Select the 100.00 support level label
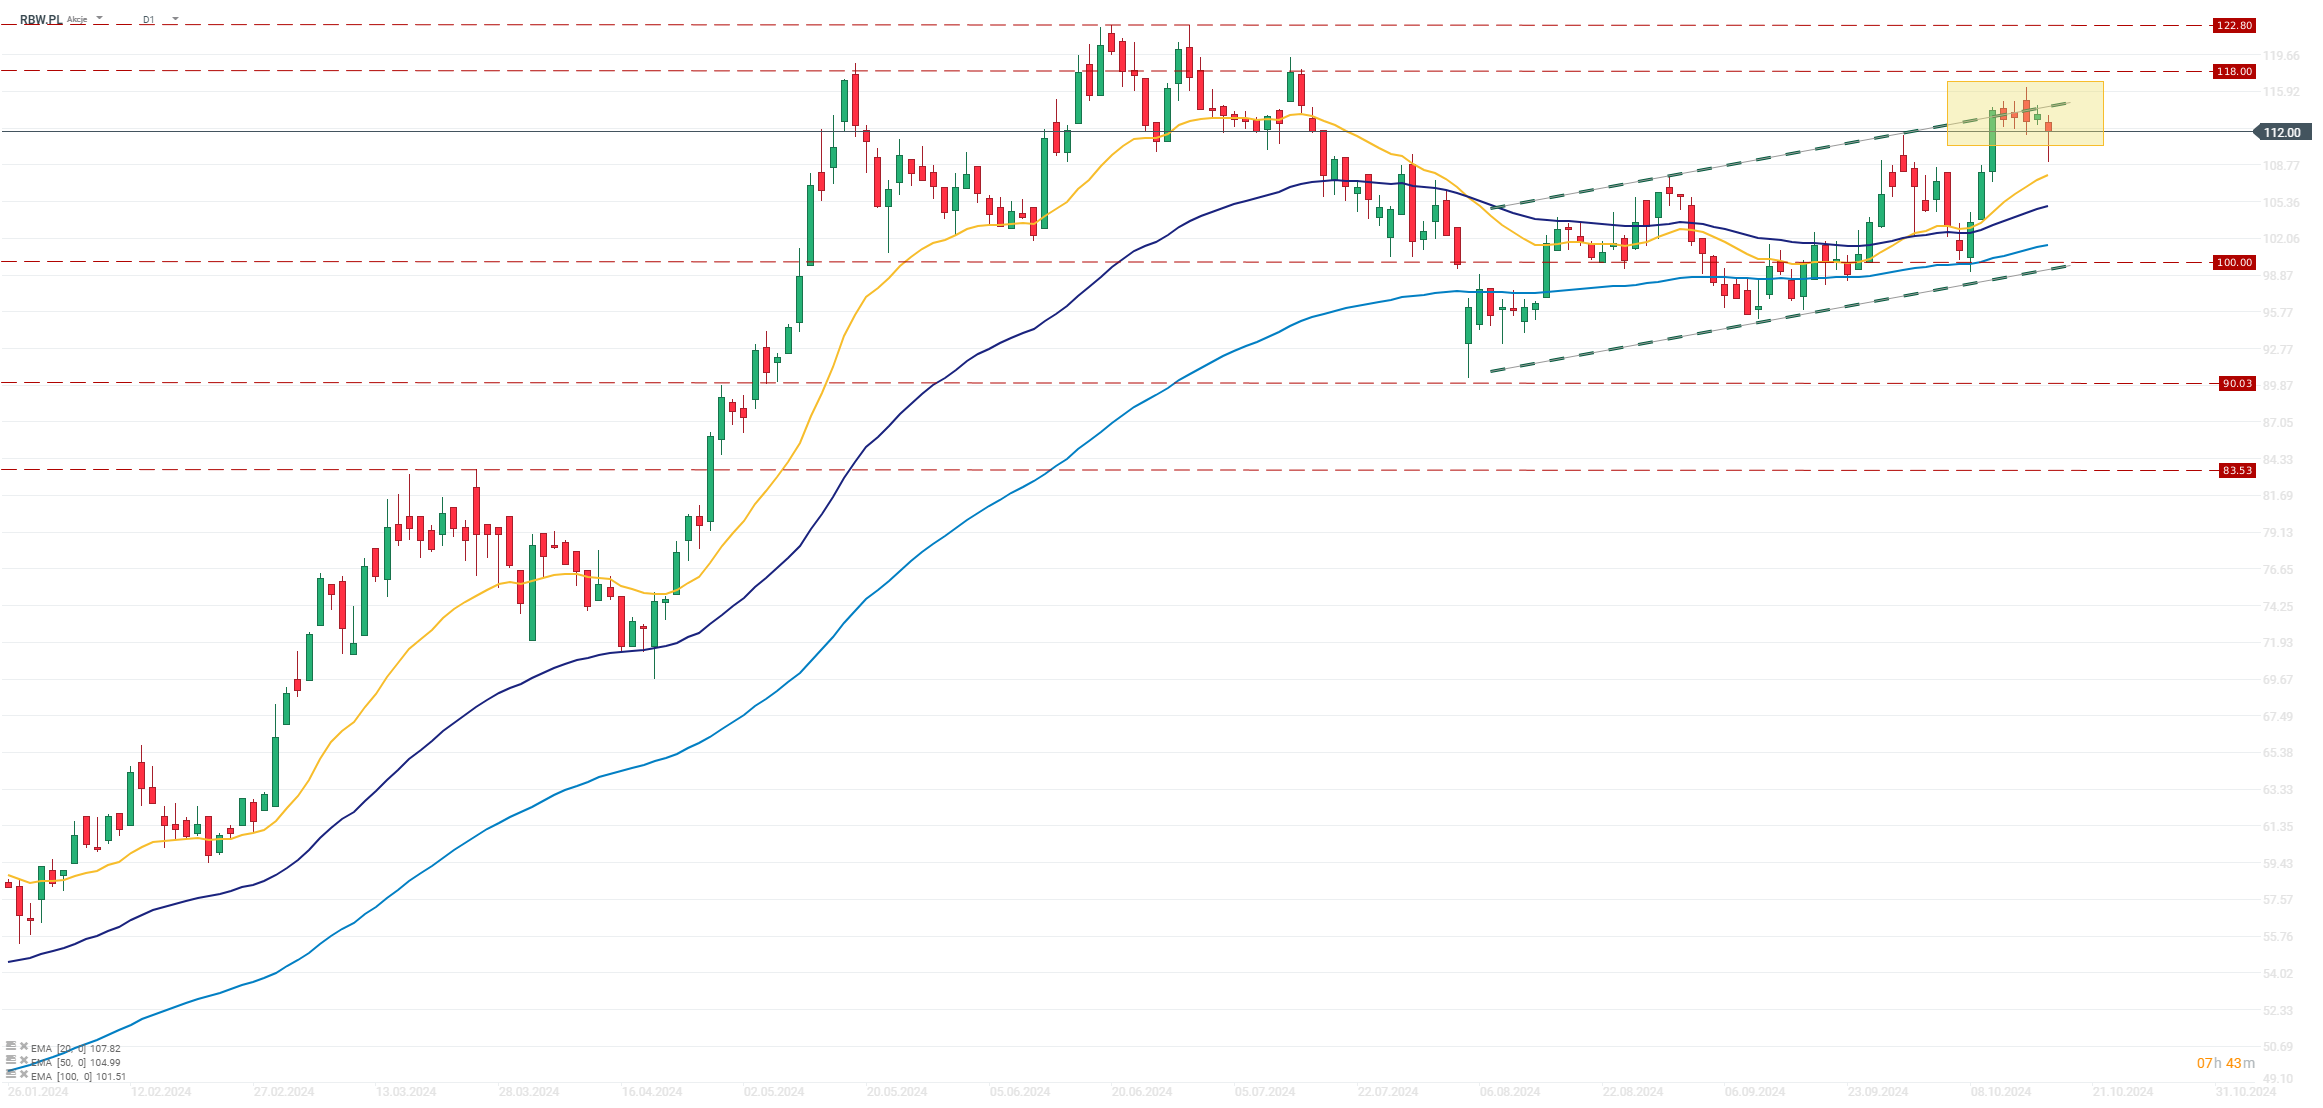 click(2233, 262)
